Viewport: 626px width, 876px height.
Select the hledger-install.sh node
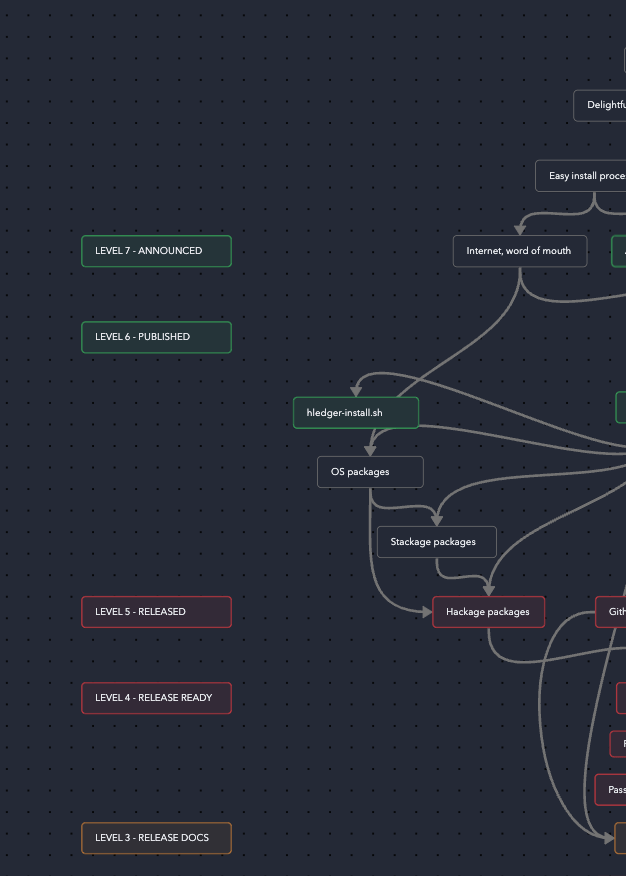click(355, 413)
